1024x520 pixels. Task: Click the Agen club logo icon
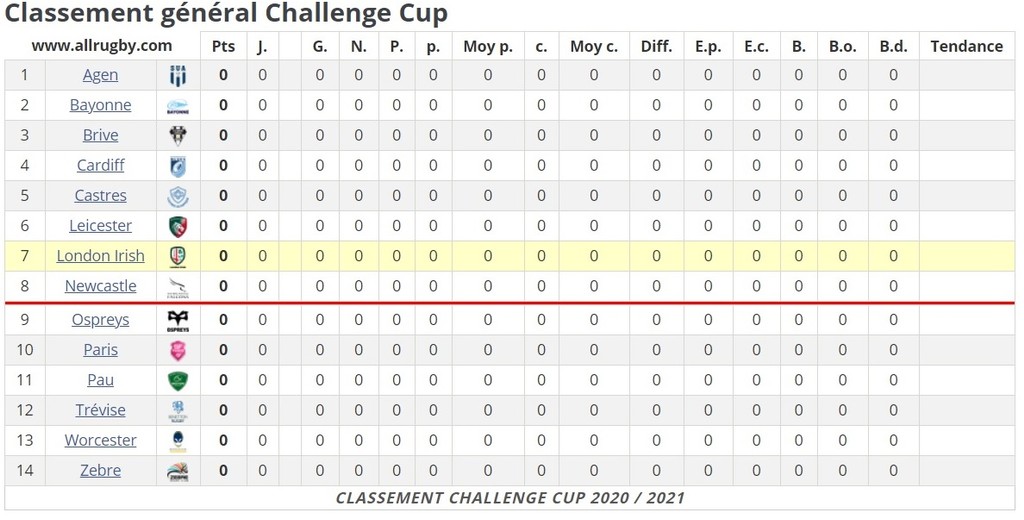178,75
